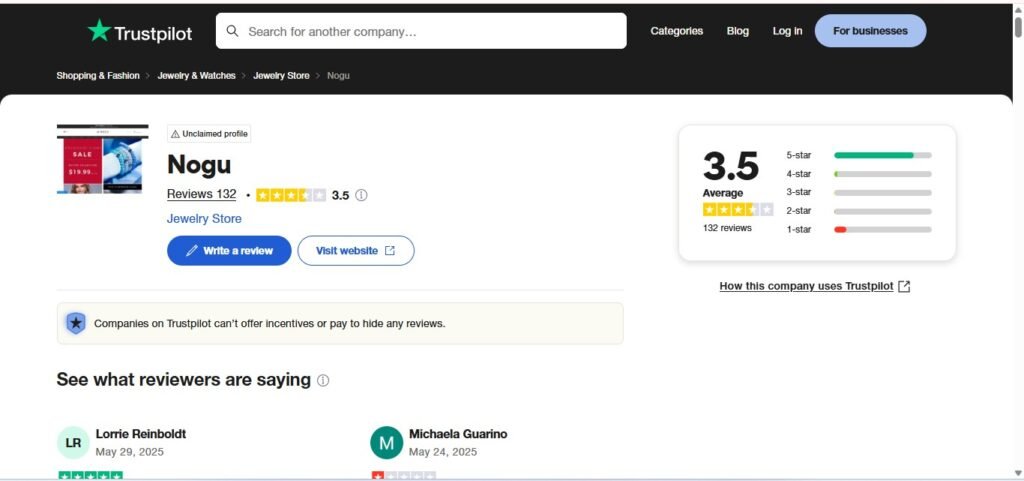Click Log in
1024x481 pixels.
pyautogui.click(x=787, y=31)
